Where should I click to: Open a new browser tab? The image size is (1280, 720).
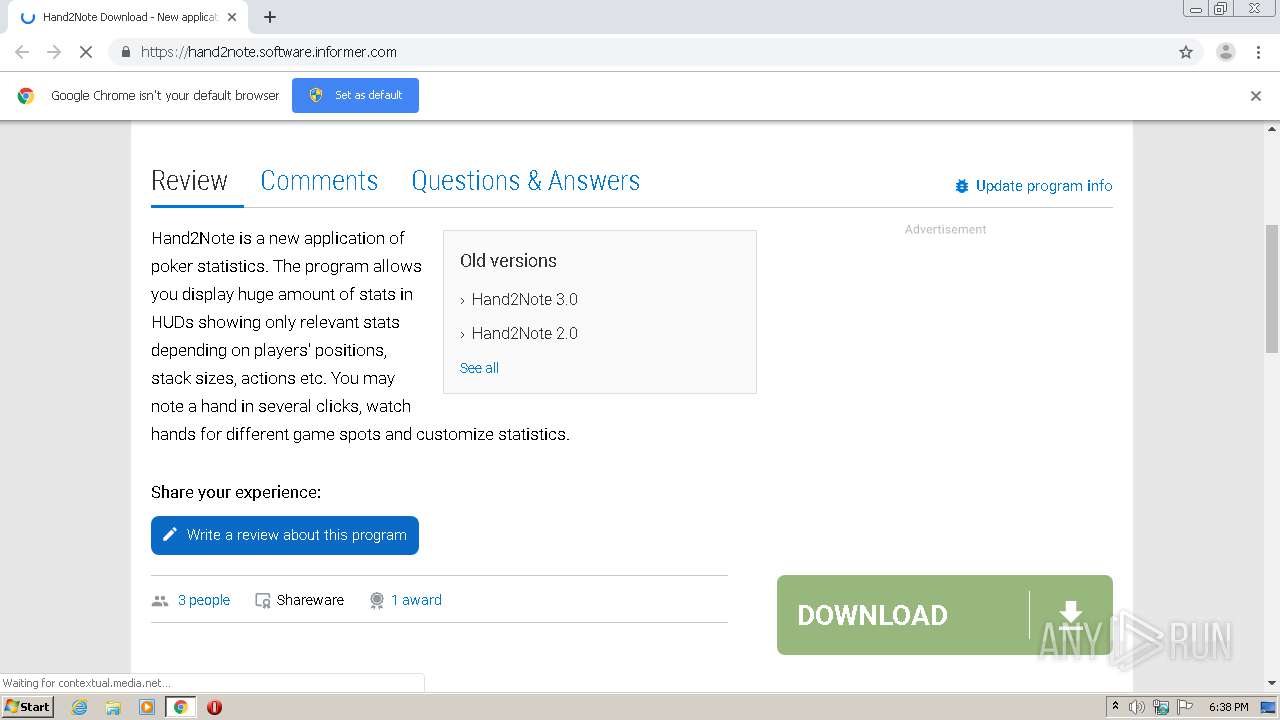tap(270, 17)
